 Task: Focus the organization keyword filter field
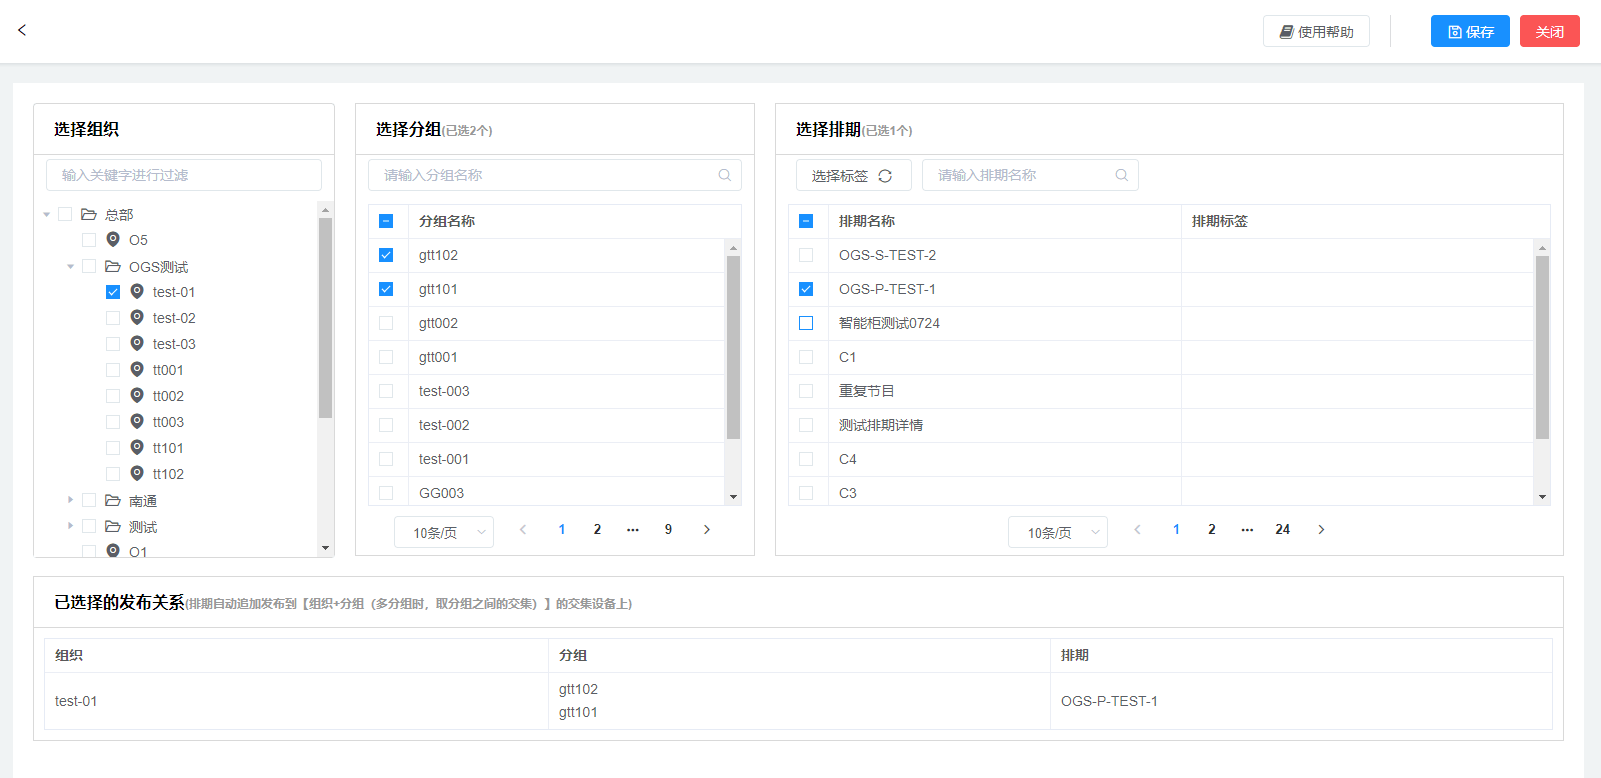(184, 175)
